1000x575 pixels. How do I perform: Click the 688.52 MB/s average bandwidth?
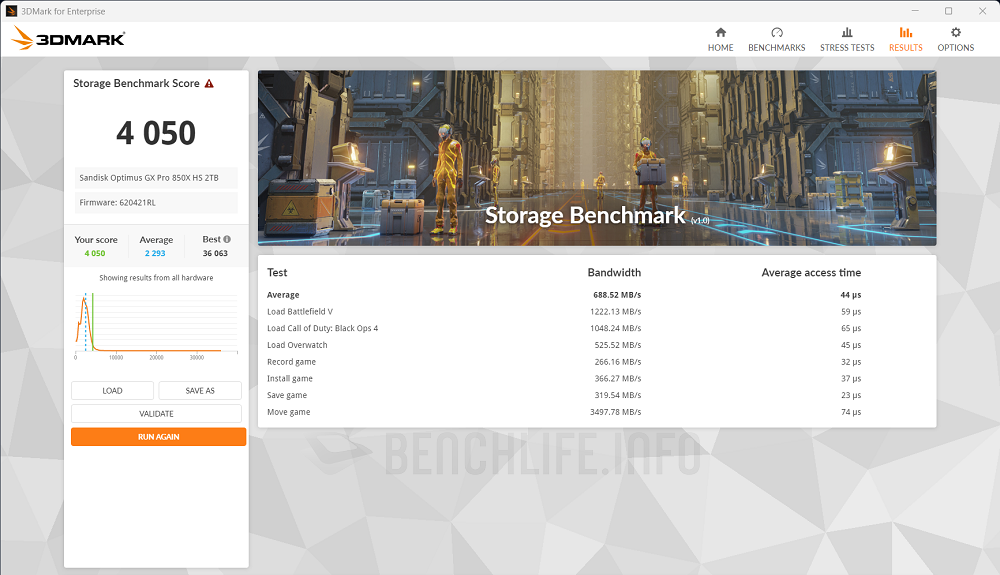617,295
